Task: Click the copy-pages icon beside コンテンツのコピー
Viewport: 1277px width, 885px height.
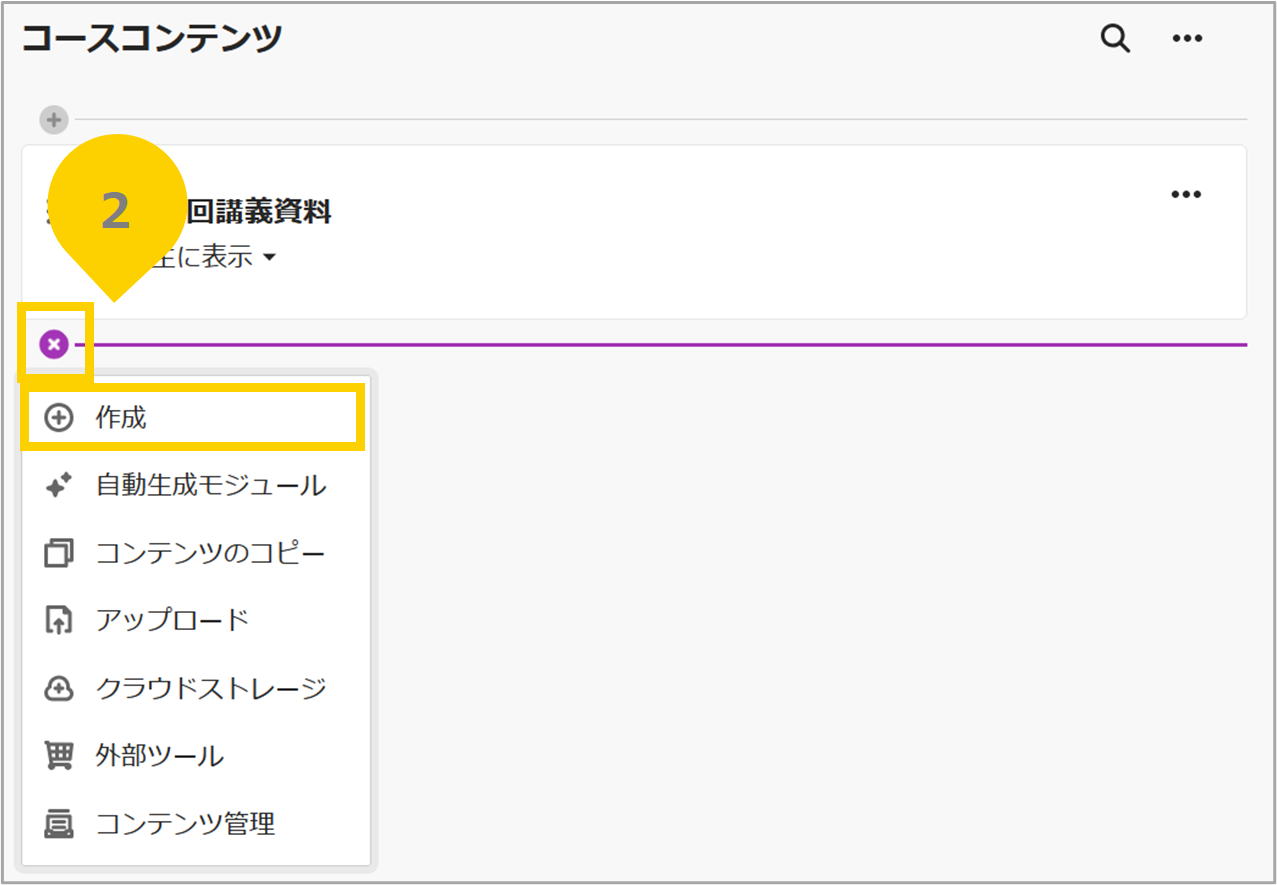Action: [60, 553]
